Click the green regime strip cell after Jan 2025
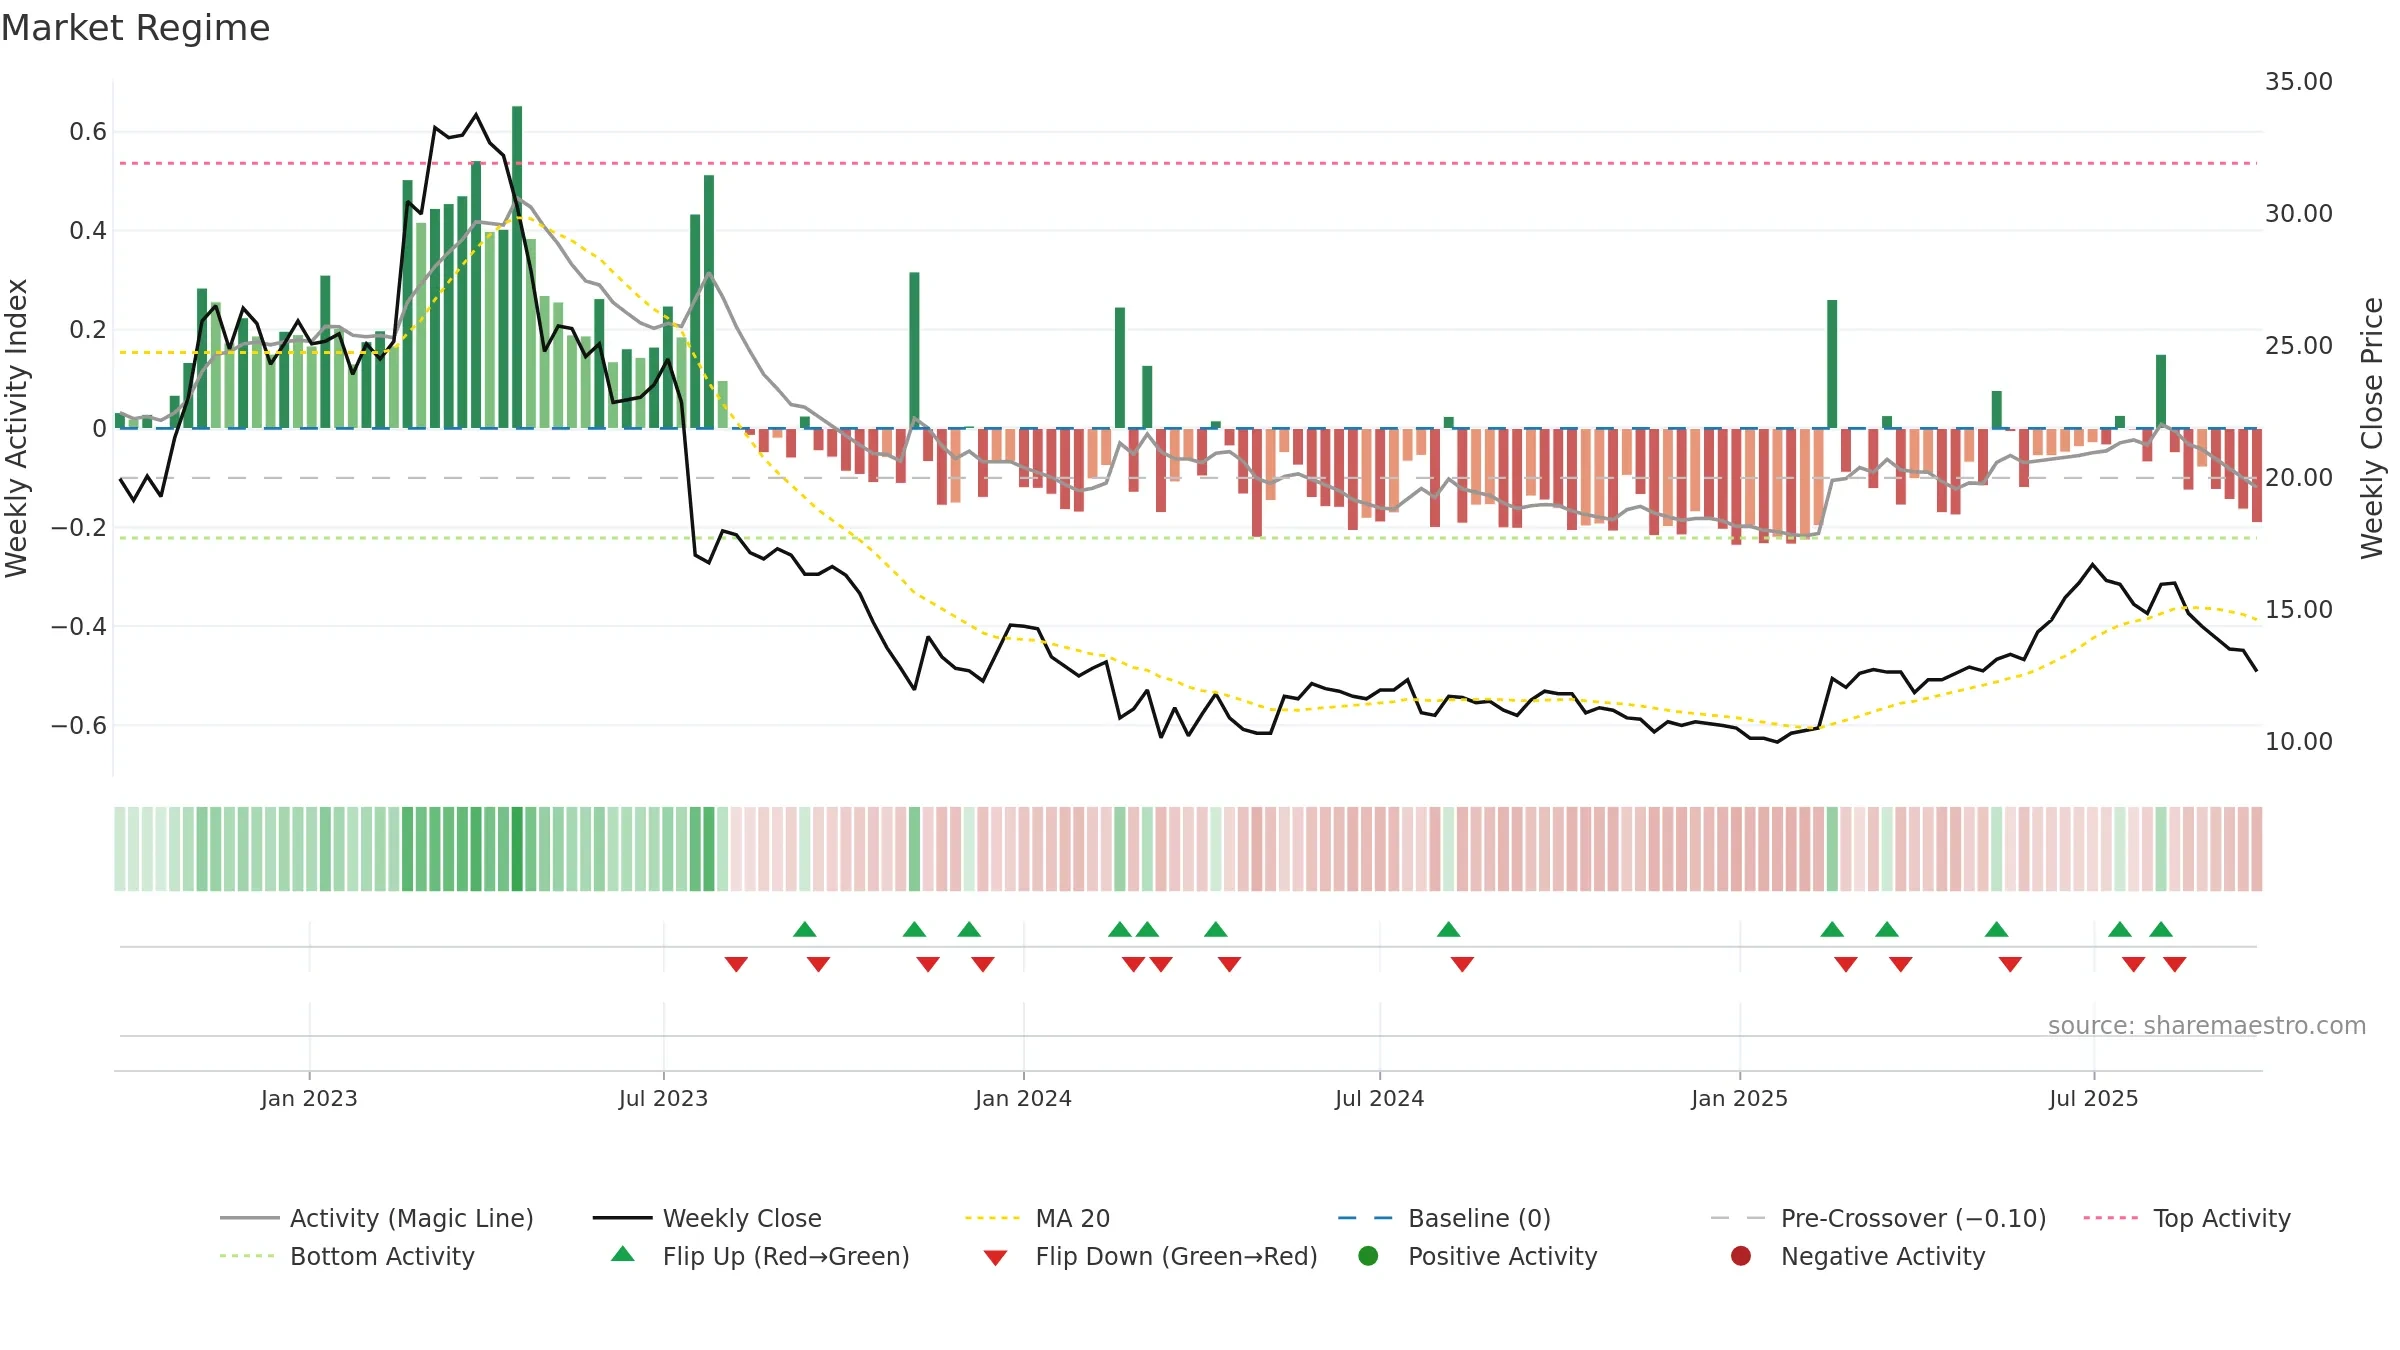Screen dimensions: 2400x1350 (x=1832, y=849)
